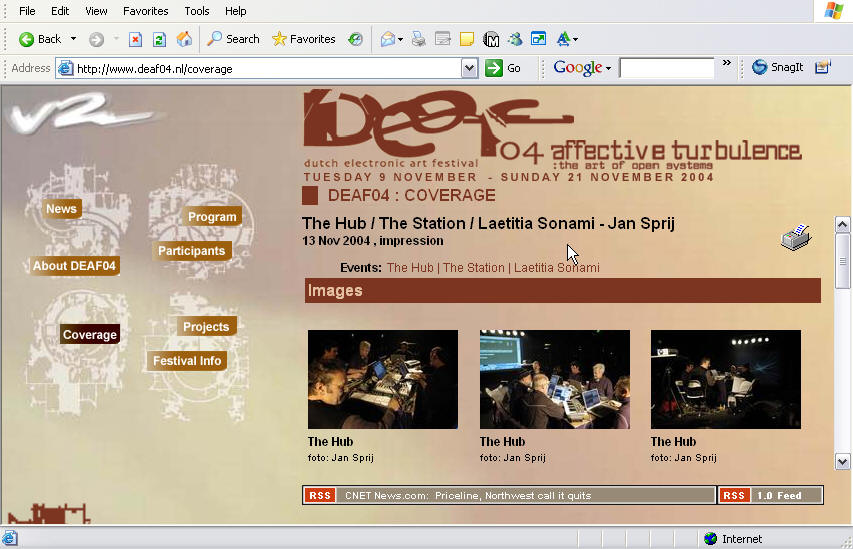This screenshot has width=853, height=549.
Task: Follow the Laetitia Sonami event link
Action: [x=557, y=268]
